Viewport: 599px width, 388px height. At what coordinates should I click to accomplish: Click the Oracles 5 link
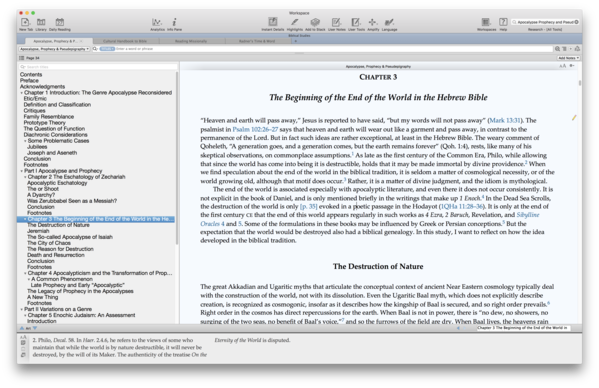pos(240,223)
